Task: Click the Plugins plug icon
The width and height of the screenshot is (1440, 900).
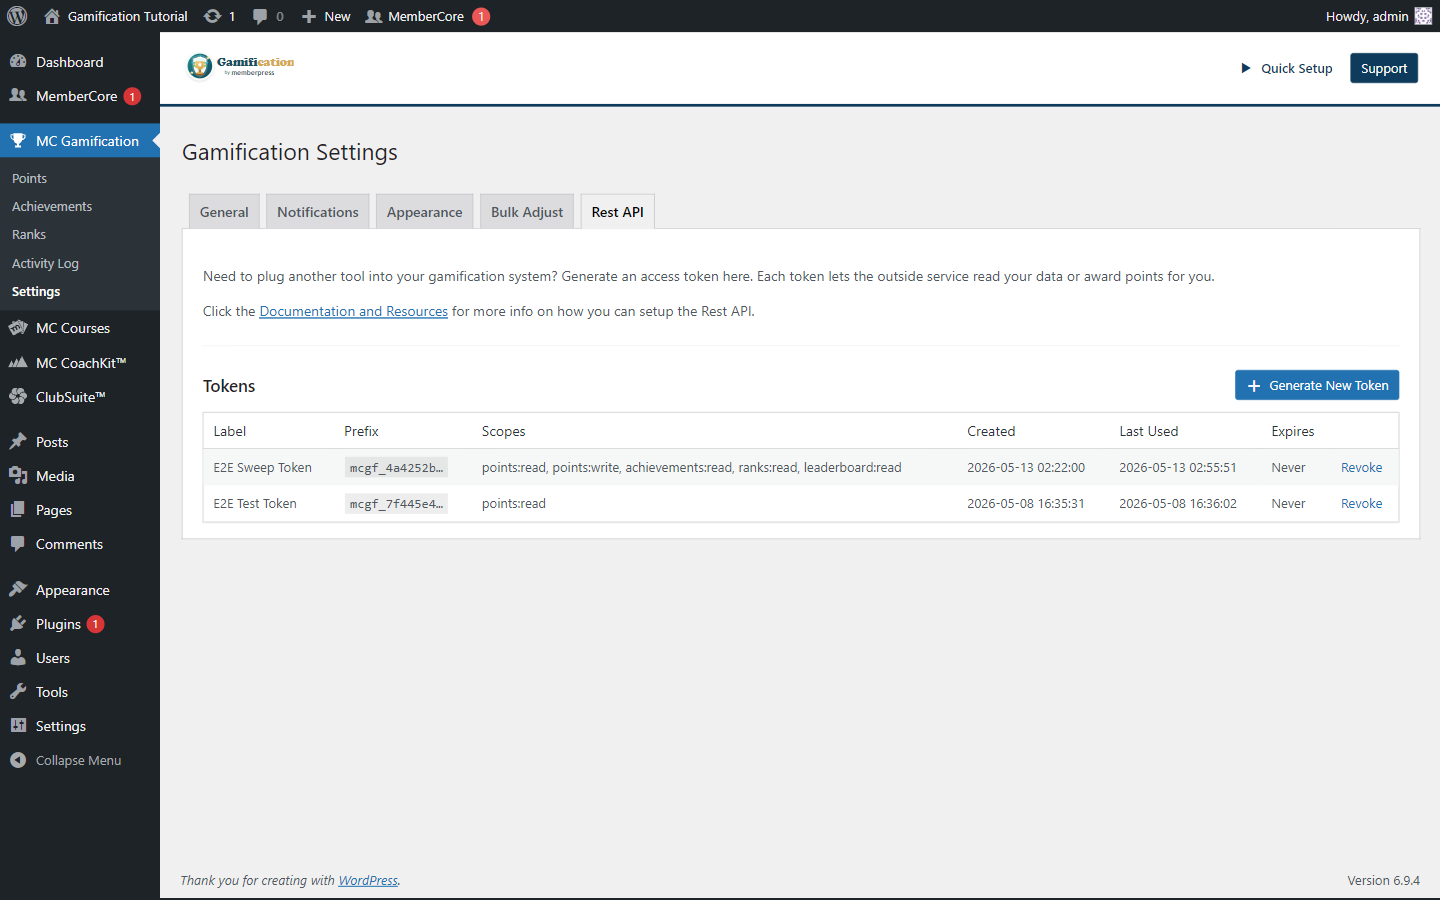Action: tap(18, 623)
